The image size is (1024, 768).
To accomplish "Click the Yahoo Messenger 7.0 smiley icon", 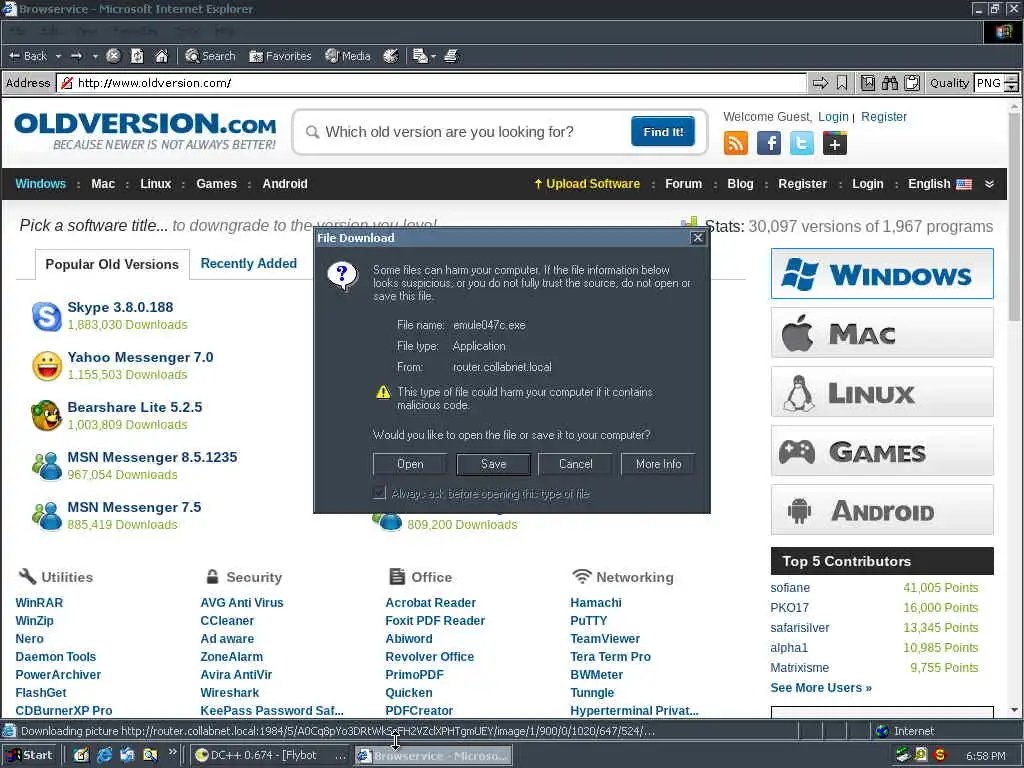I will pyautogui.click(x=46, y=366).
